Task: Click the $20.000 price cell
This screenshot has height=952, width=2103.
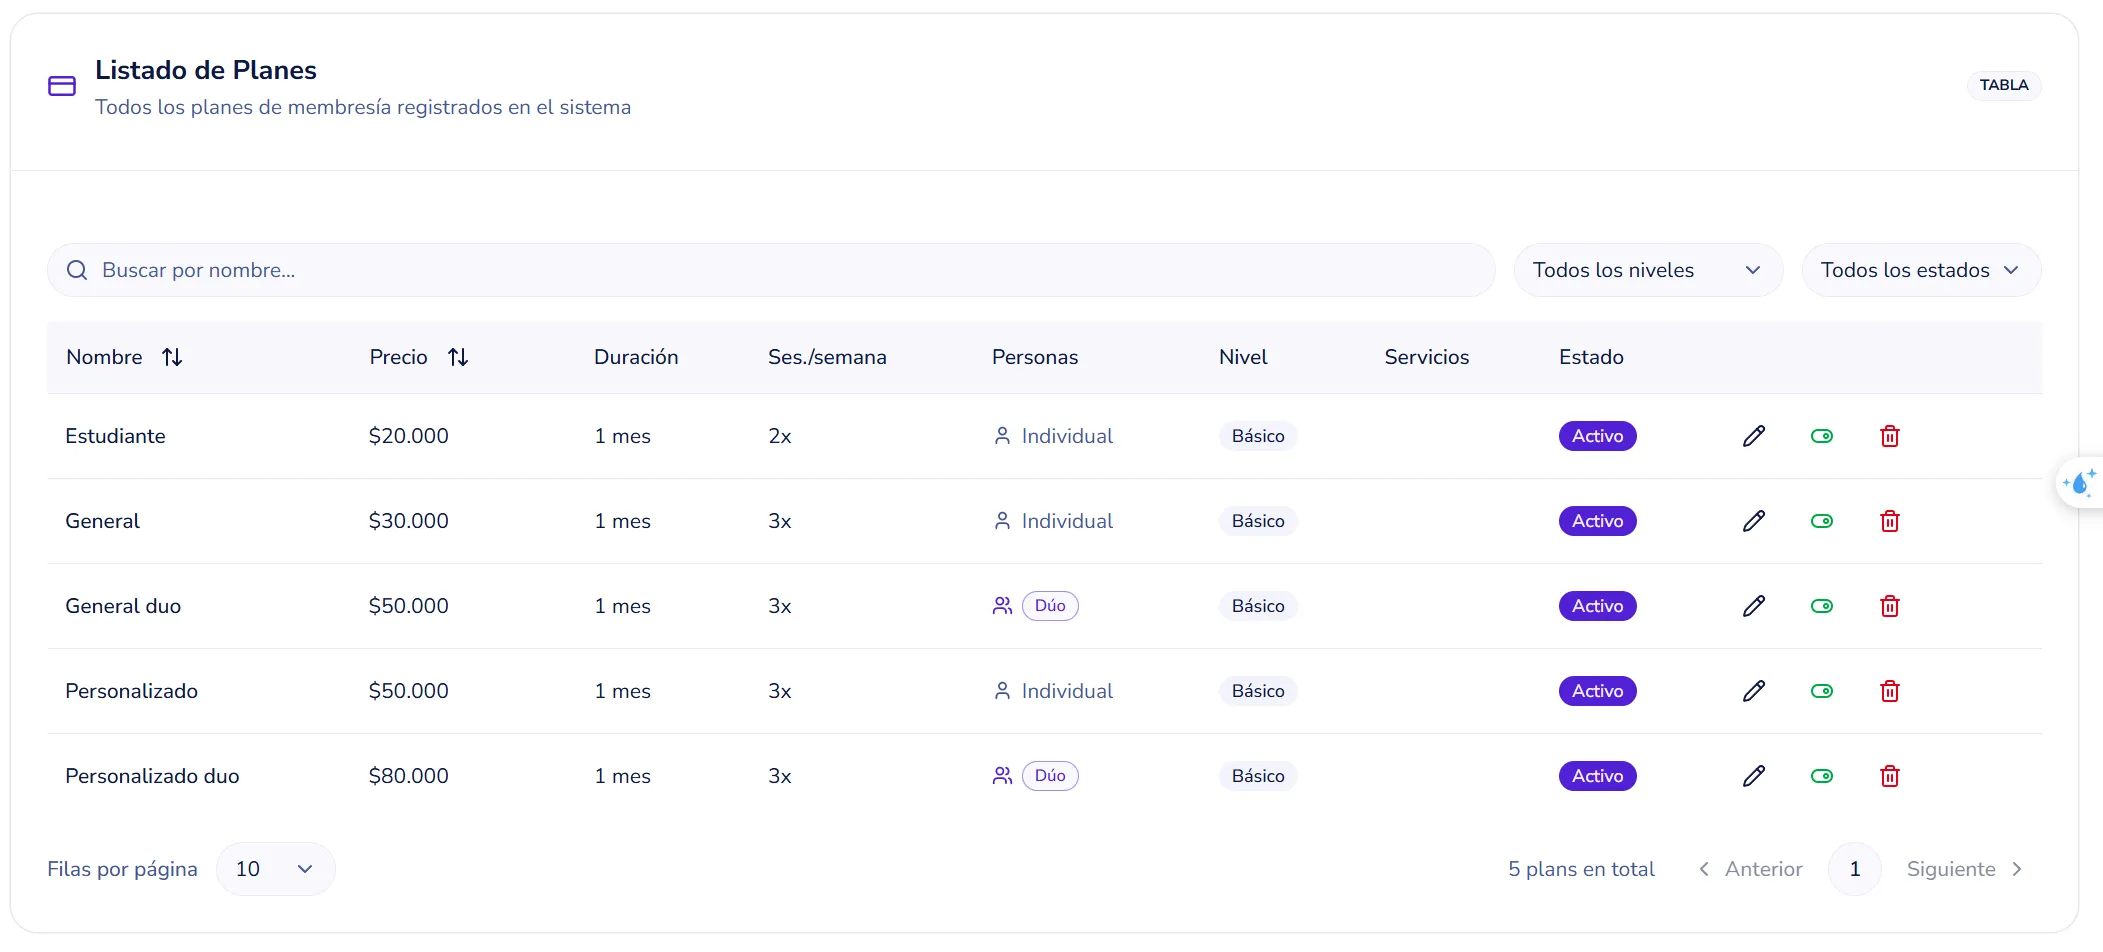Action: click(408, 436)
